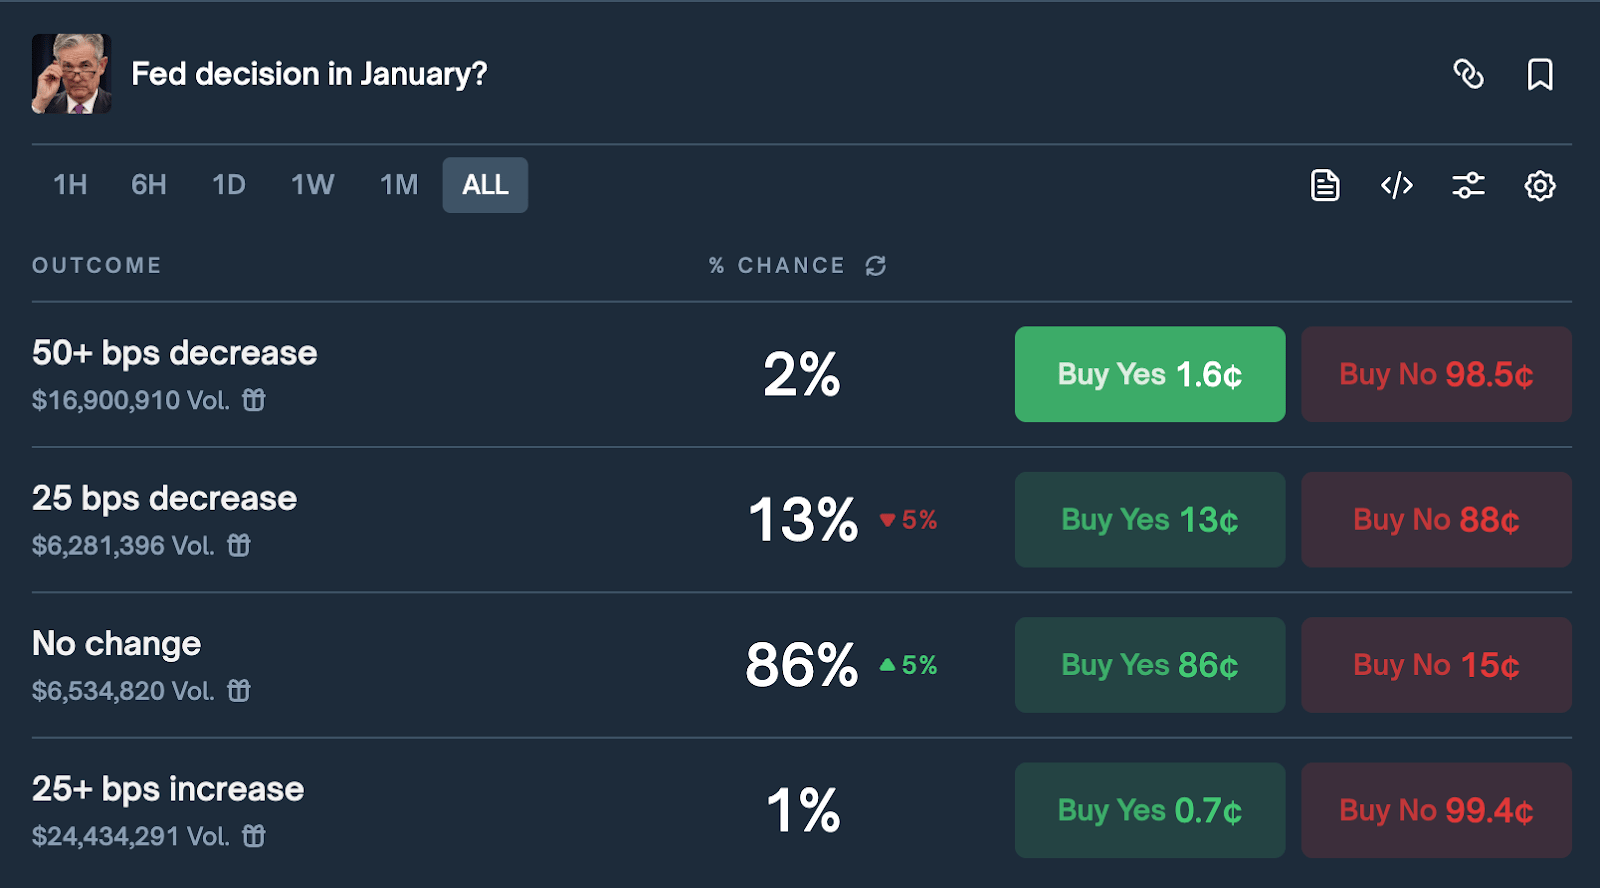Open the filter sliders icon
Screen dimensions: 1600x888
pos(1468,185)
